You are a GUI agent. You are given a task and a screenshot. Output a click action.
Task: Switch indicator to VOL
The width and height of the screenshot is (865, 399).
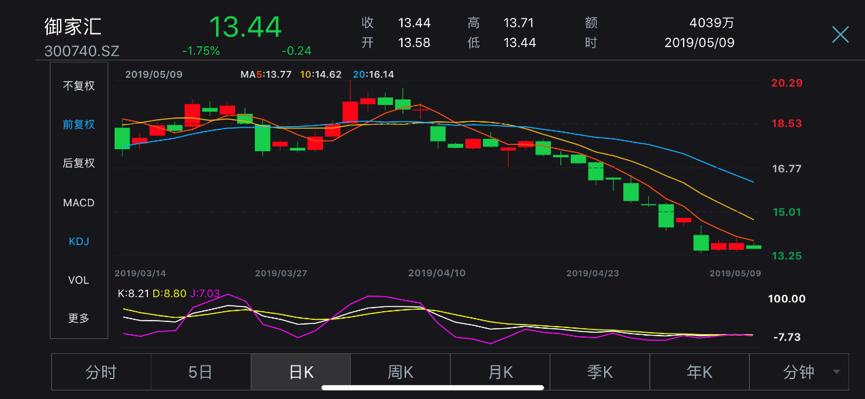pyautogui.click(x=78, y=280)
